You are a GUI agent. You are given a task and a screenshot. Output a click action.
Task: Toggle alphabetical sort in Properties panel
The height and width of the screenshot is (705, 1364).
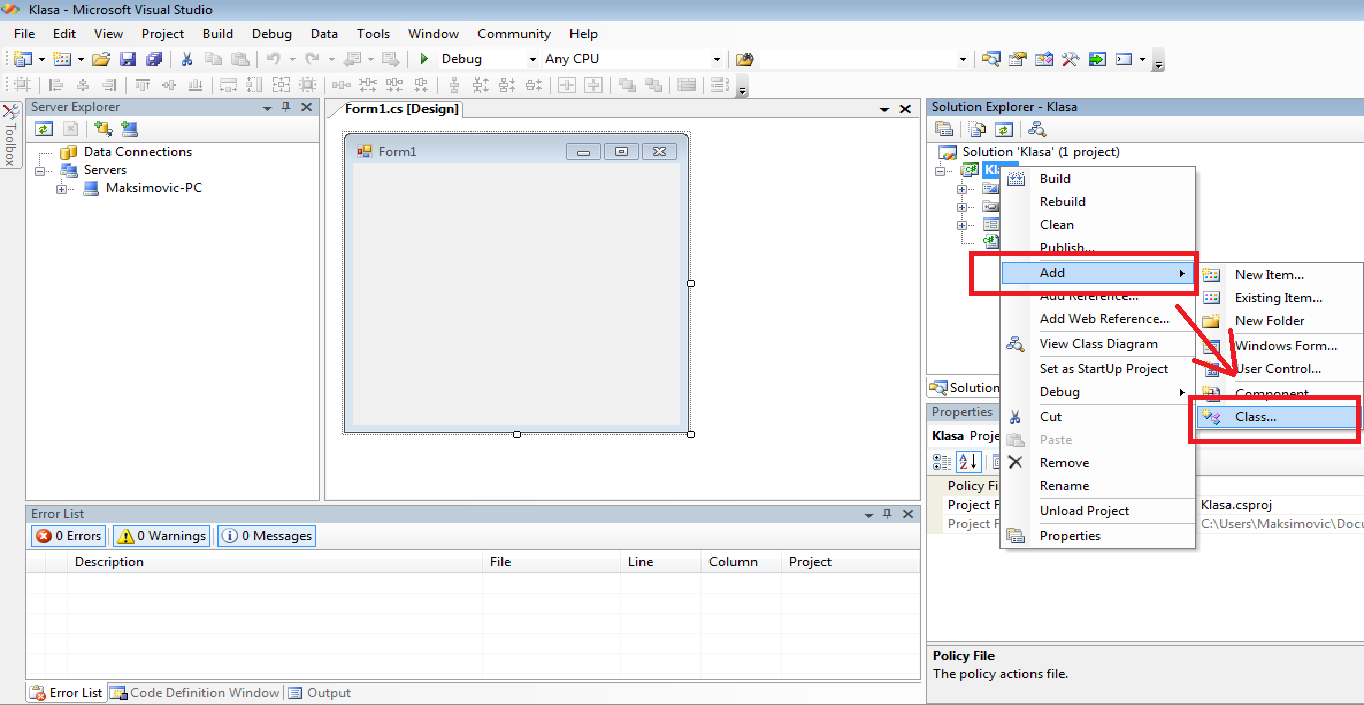[968, 462]
